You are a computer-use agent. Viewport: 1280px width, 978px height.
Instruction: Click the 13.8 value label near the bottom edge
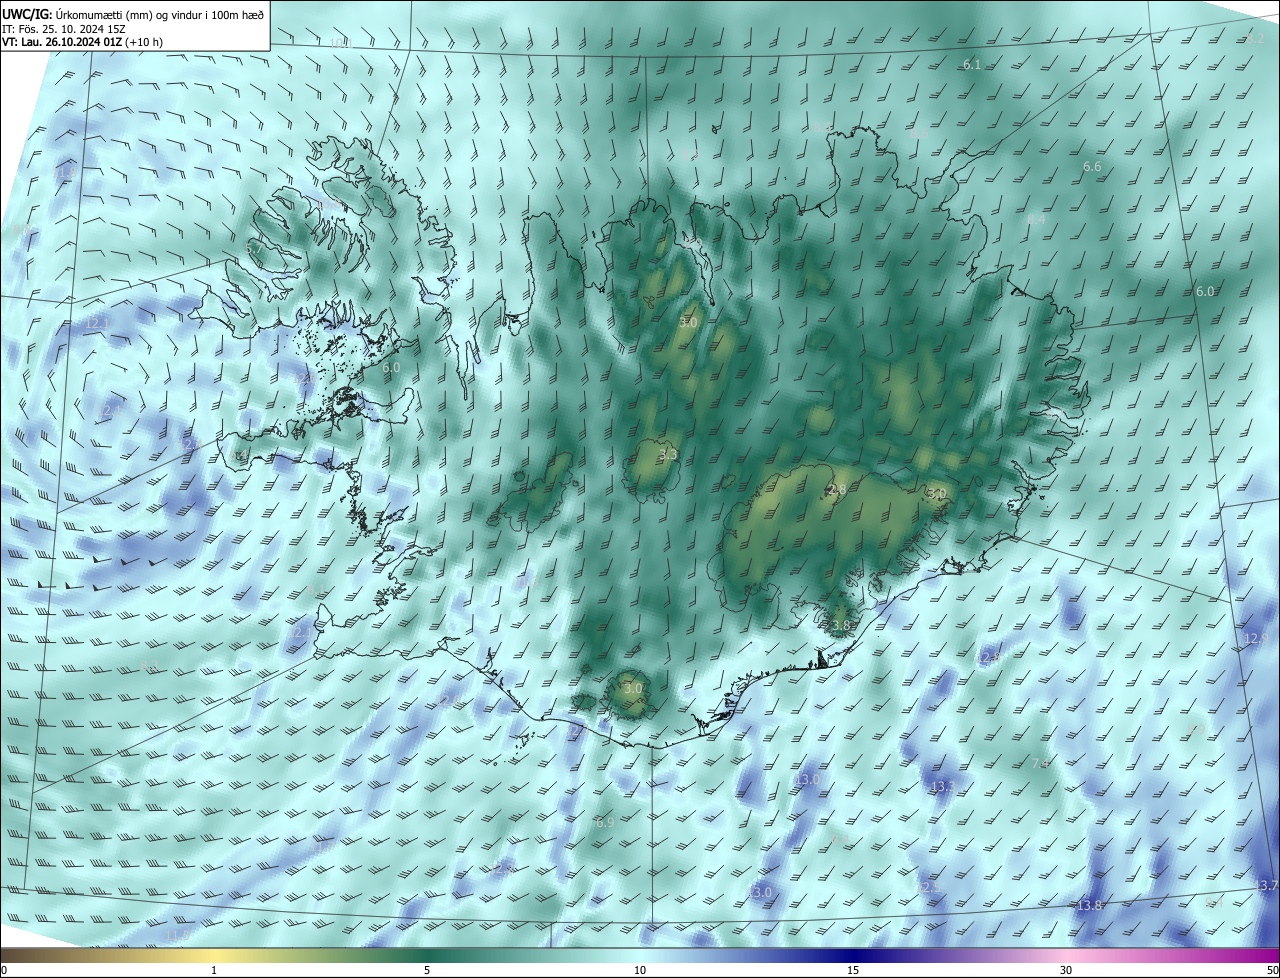tap(1089, 905)
